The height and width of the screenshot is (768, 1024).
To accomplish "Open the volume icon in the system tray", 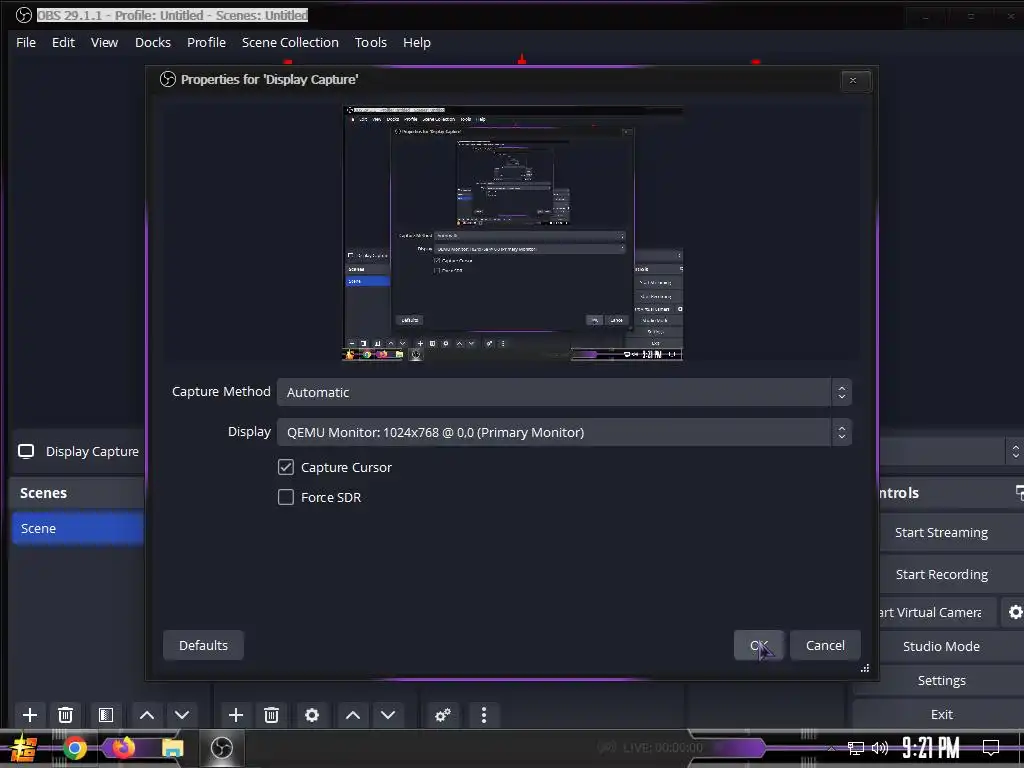I will point(880,748).
